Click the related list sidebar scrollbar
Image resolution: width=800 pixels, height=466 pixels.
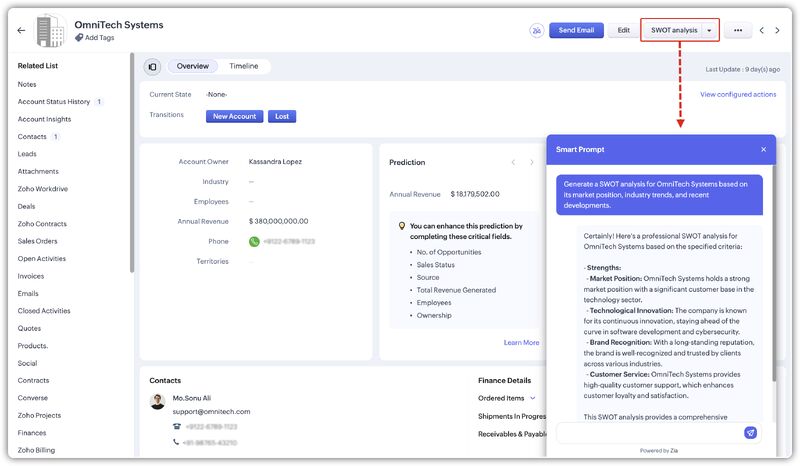(132, 162)
